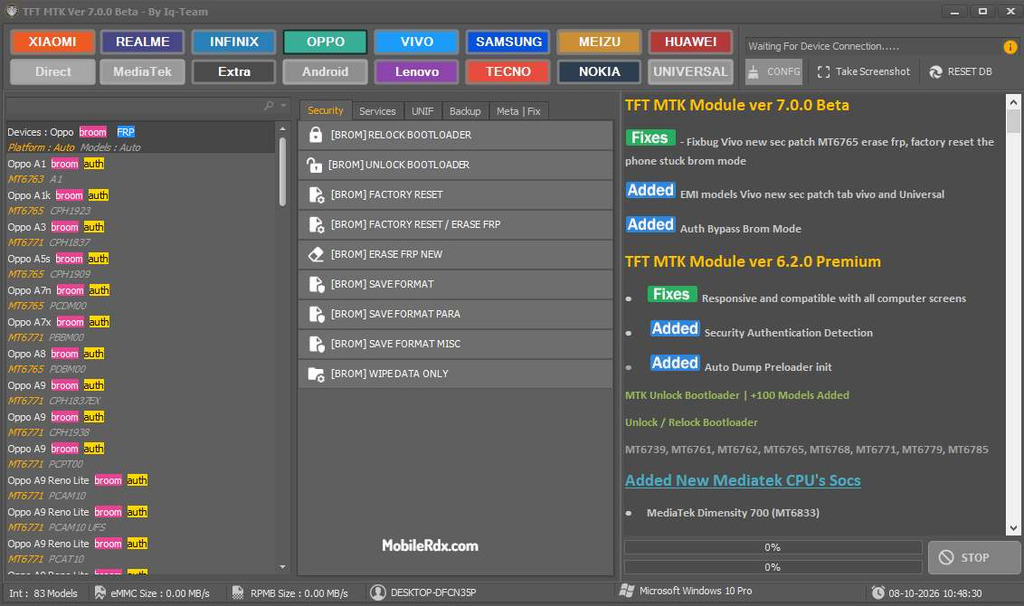Click the changelog panel scrollbar down arrow
Screen dimensions: 1024x606
pos(1013,528)
